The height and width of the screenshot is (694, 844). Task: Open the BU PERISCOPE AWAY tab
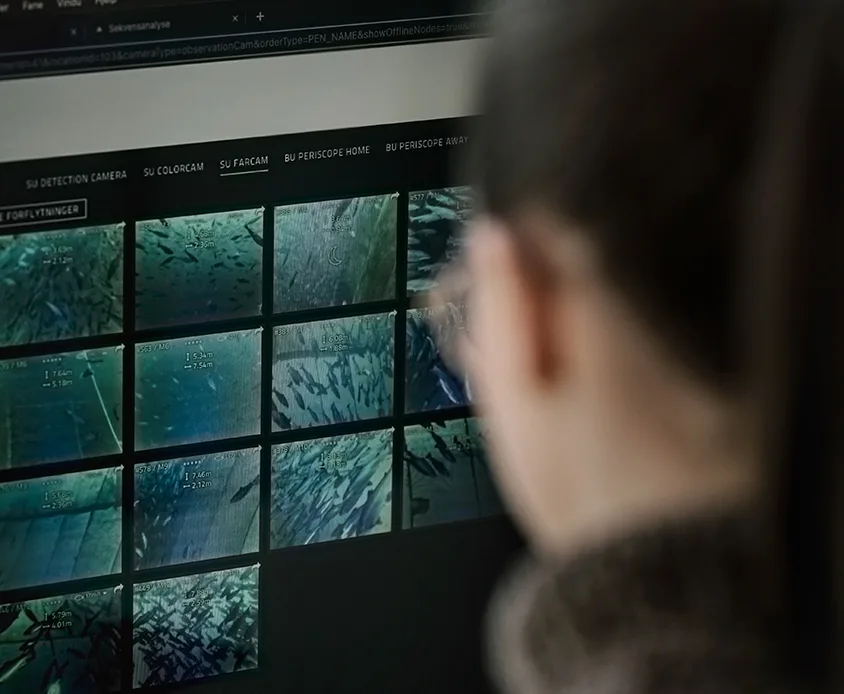[427, 145]
